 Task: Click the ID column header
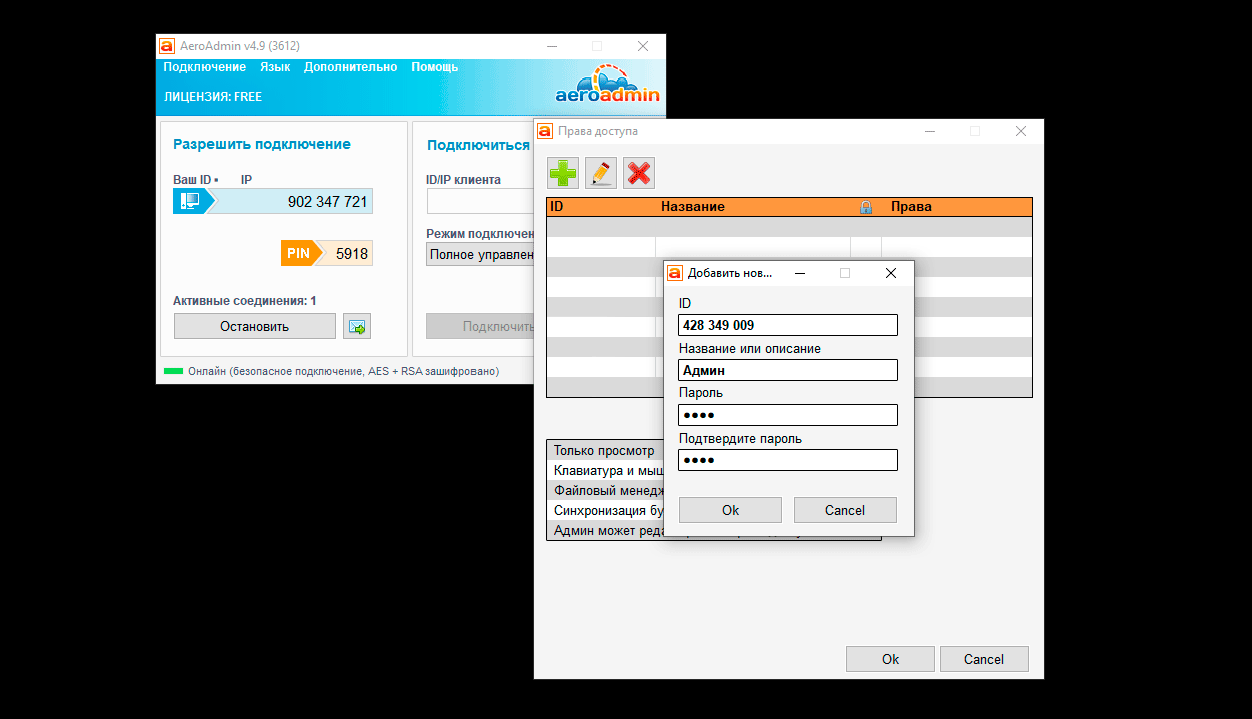tap(557, 207)
